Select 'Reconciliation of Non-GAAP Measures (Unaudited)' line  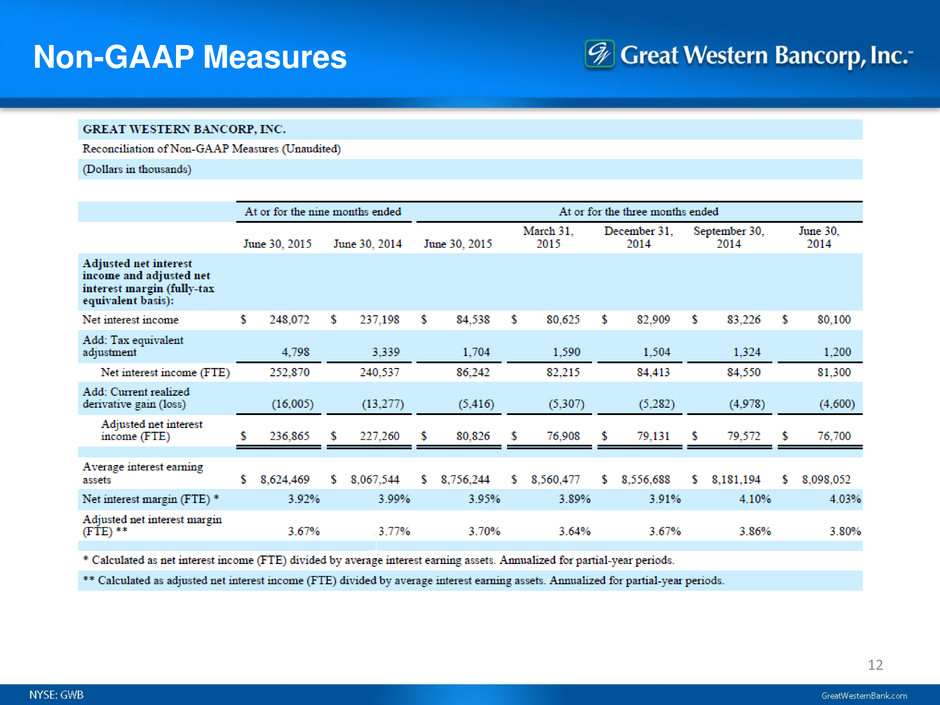[x=212, y=149]
